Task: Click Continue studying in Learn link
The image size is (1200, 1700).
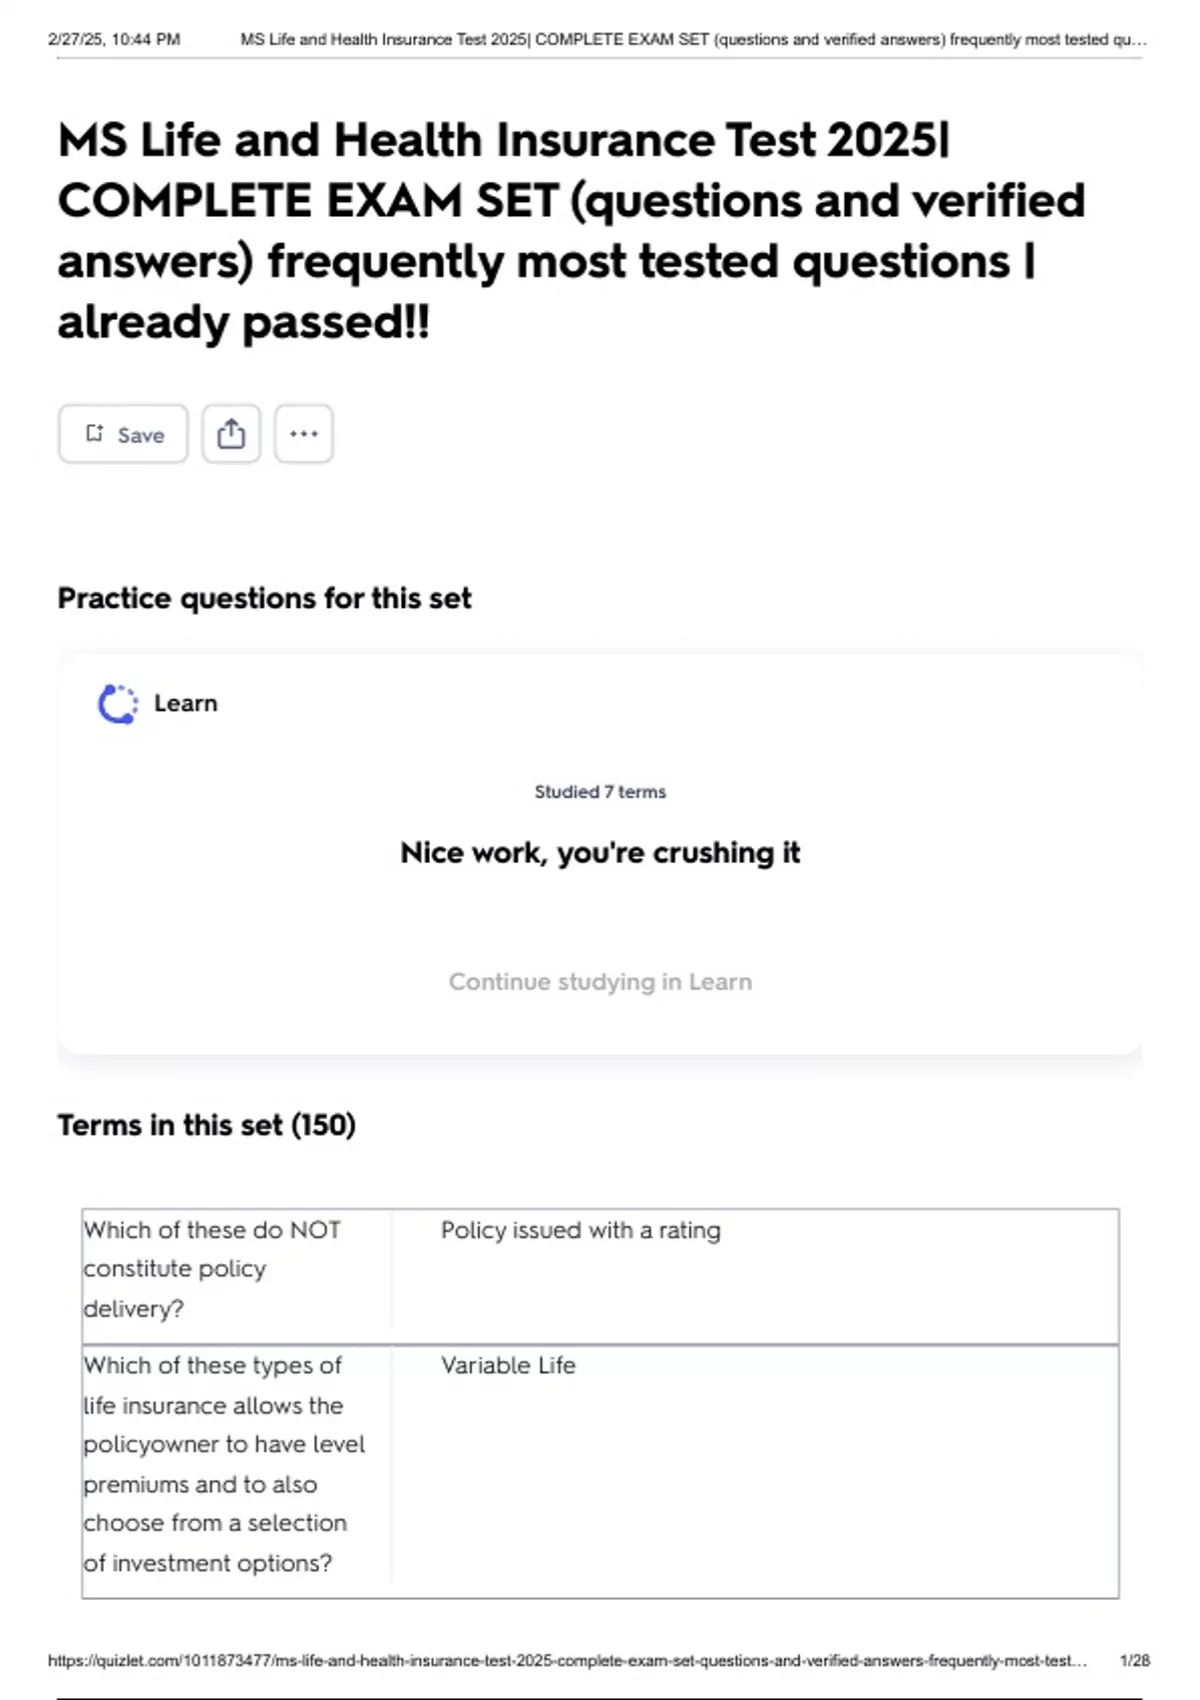Action: coord(600,982)
